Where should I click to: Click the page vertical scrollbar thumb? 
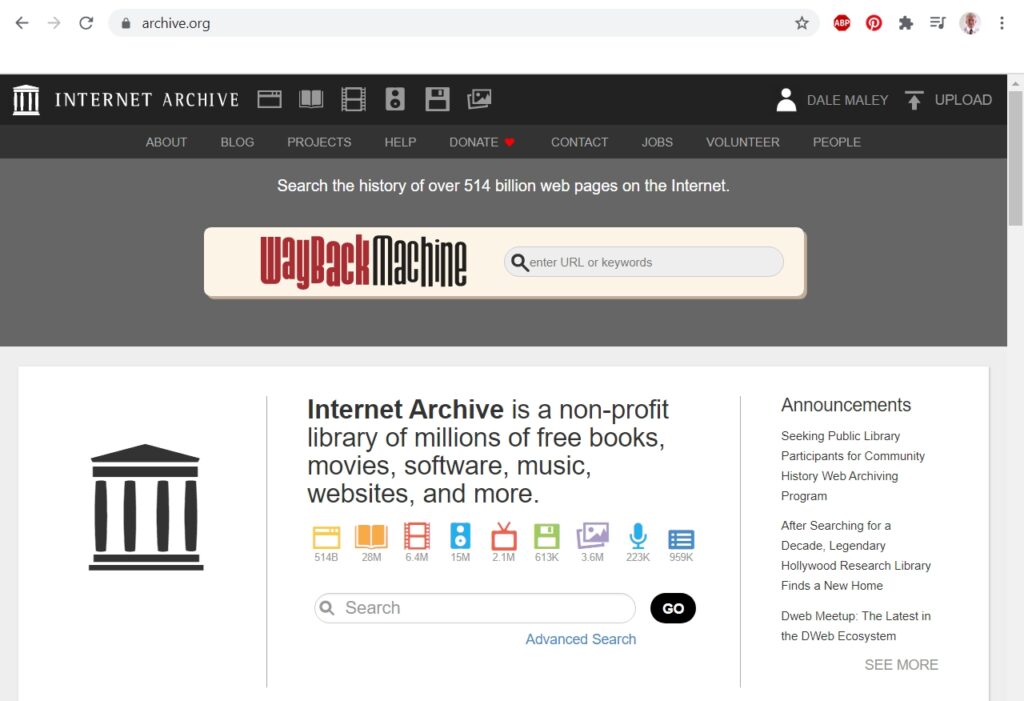coord(1016,158)
